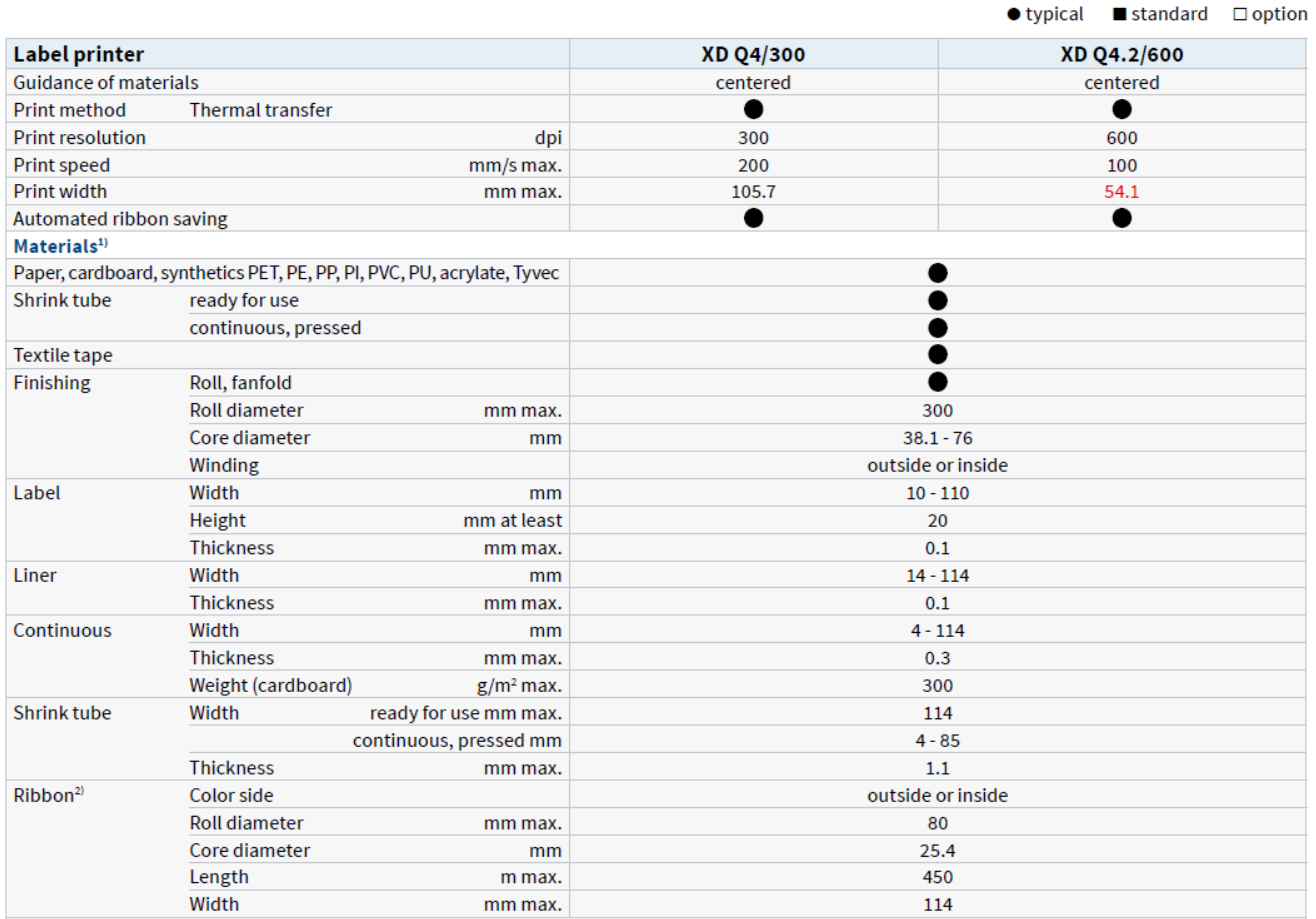Click ribbon roll diameter value 80
Image resolution: width=1316 pixels, height=919 pixels.
point(937,823)
